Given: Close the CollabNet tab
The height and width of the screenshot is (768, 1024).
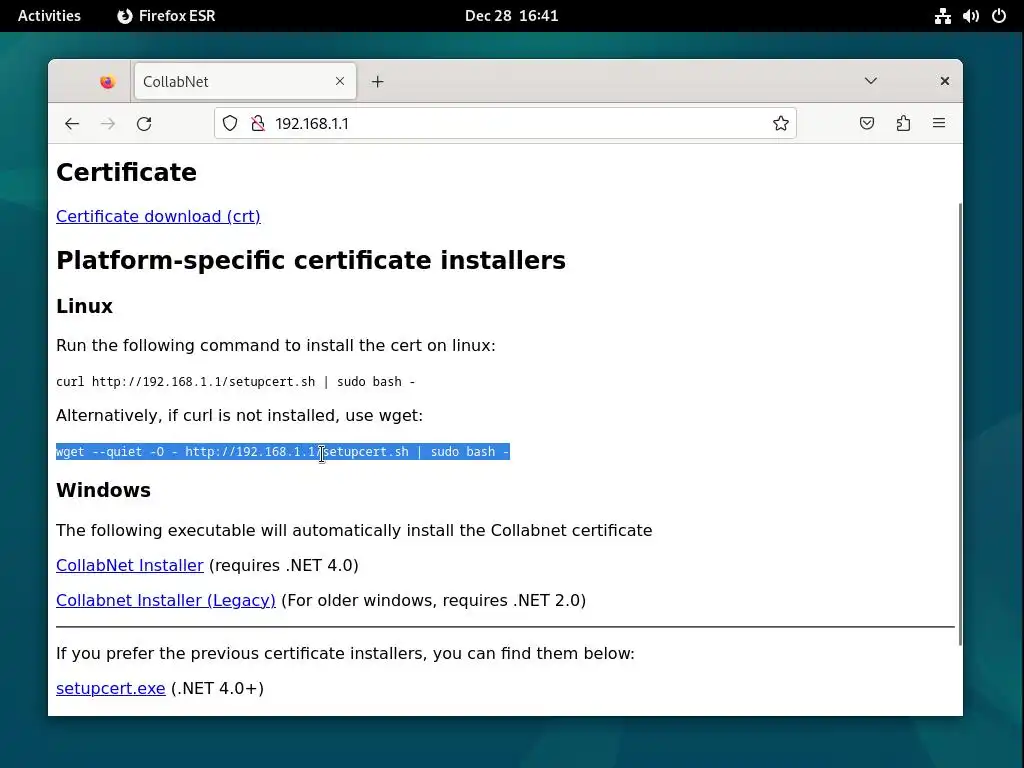Looking at the screenshot, I should click(340, 81).
